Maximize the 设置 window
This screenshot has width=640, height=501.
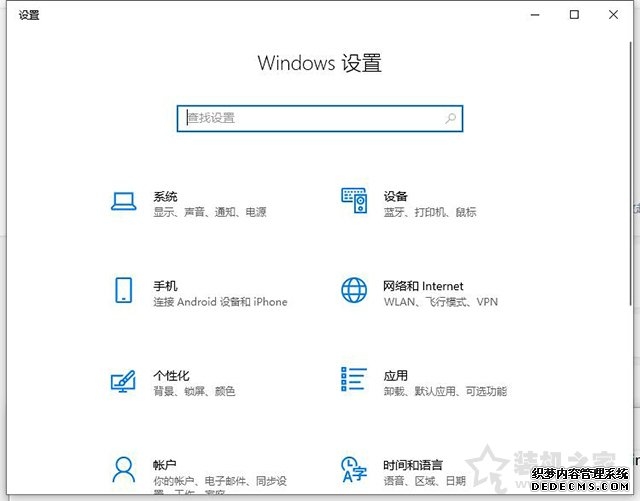pos(574,15)
